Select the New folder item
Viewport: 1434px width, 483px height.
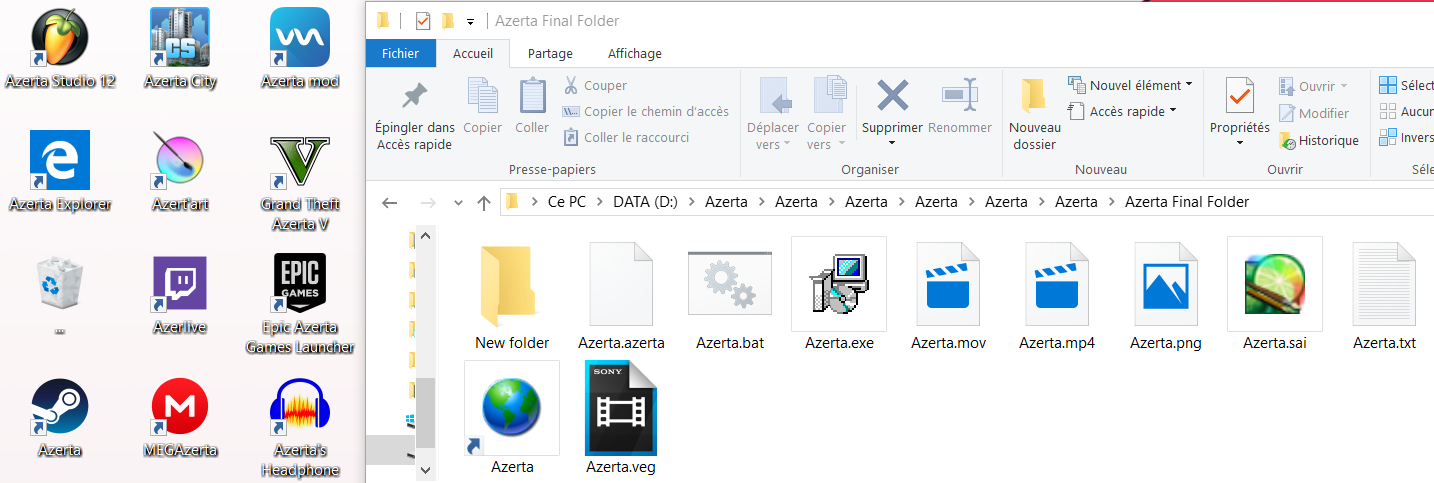[512, 295]
